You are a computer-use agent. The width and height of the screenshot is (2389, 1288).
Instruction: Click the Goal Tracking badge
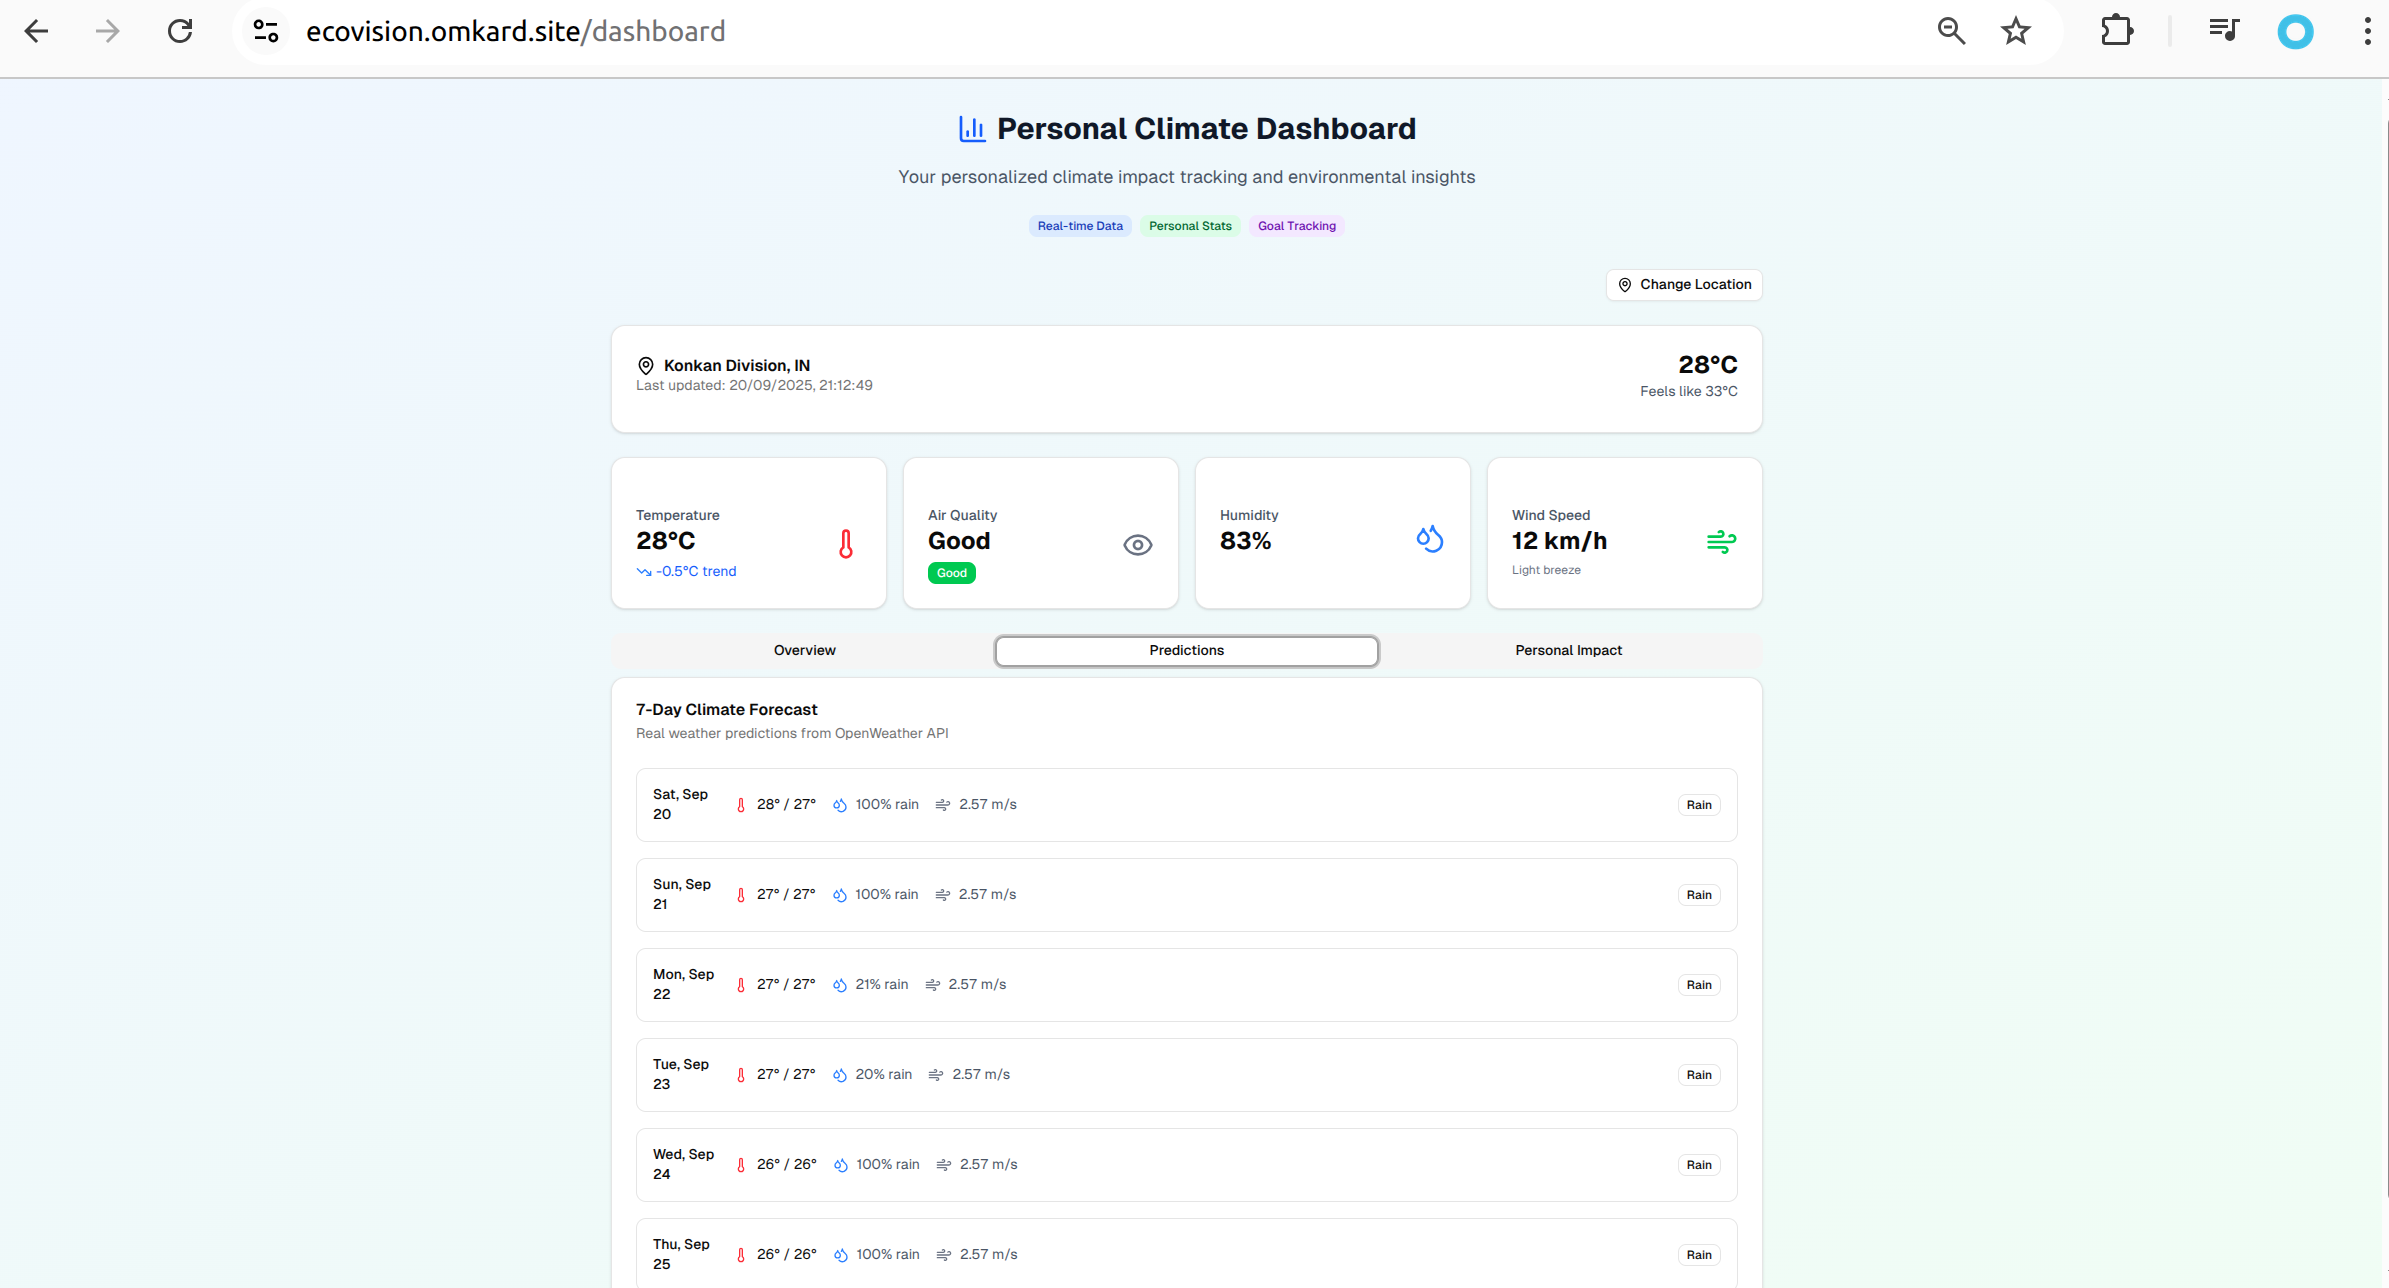pos(1296,226)
